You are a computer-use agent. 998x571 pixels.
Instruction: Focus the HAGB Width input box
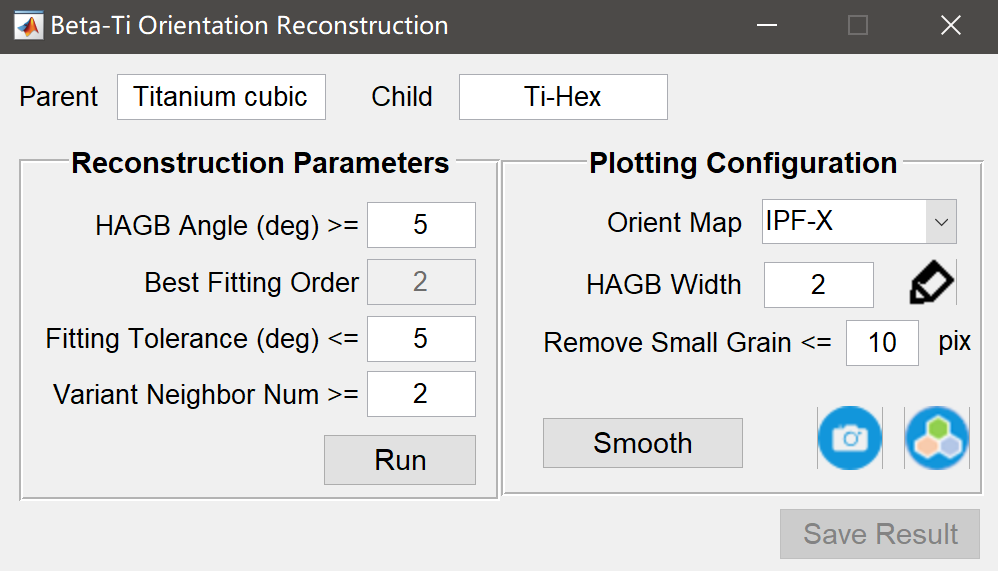click(818, 285)
